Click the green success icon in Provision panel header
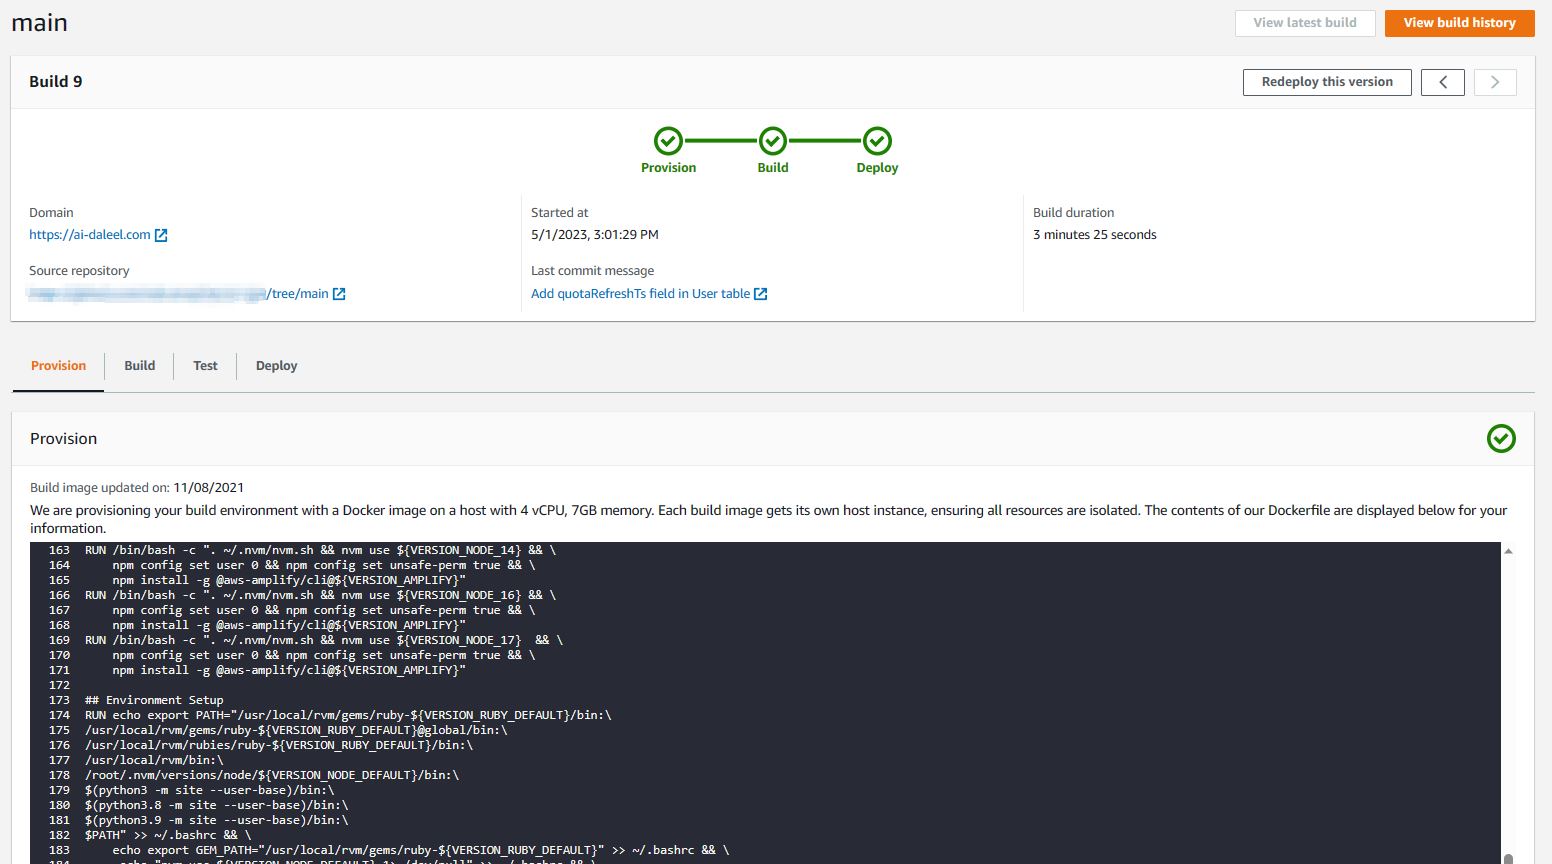This screenshot has height=864, width=1552. pyautogui.click(x=1501, y=438)
